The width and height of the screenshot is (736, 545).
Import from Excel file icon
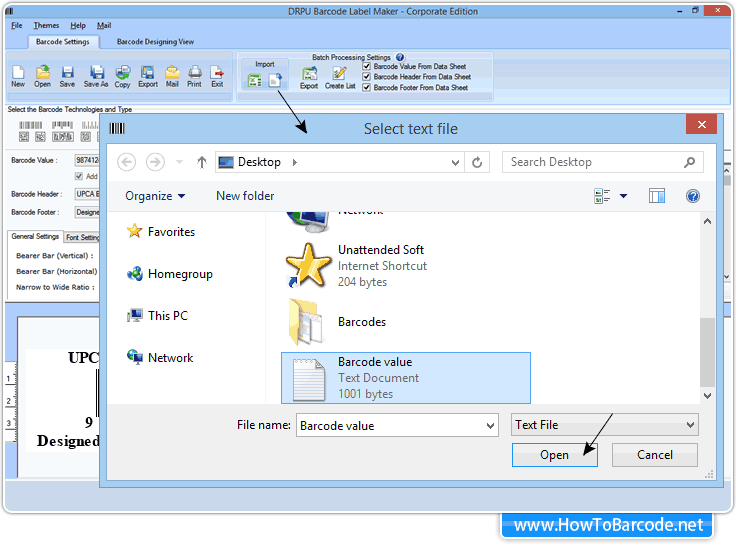255,81
